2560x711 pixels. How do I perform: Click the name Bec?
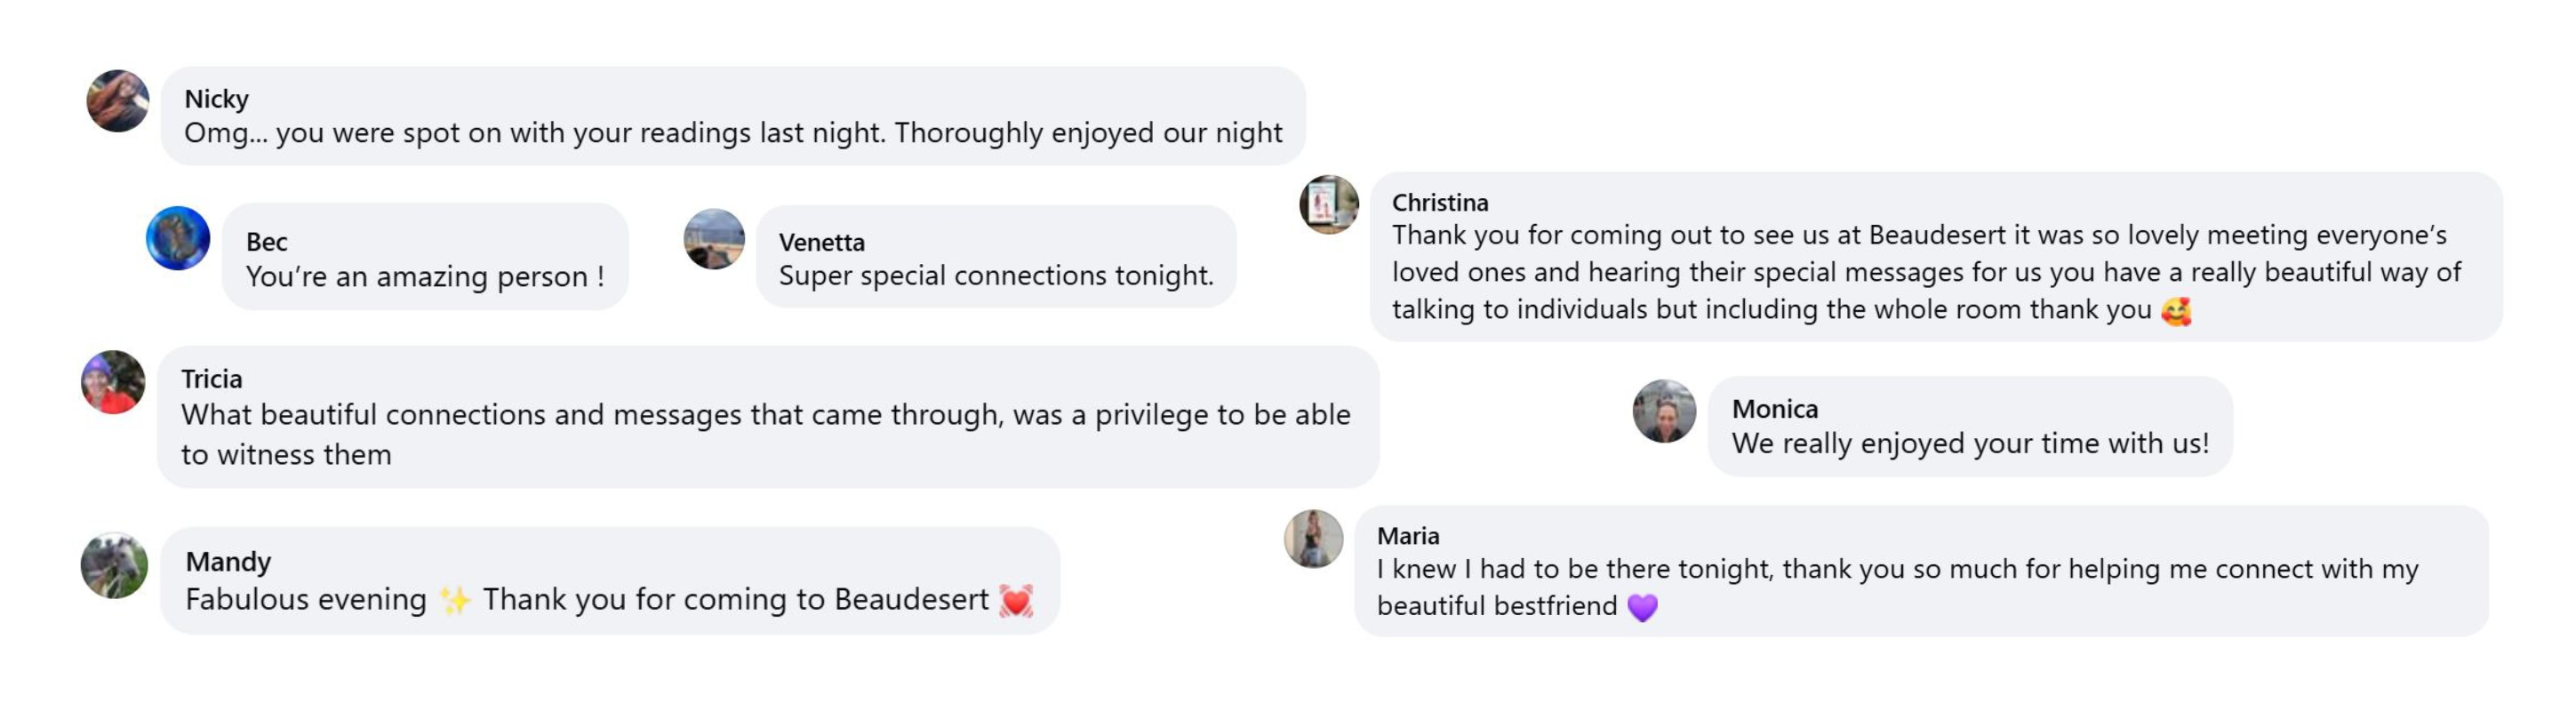[x=266, y=242]
